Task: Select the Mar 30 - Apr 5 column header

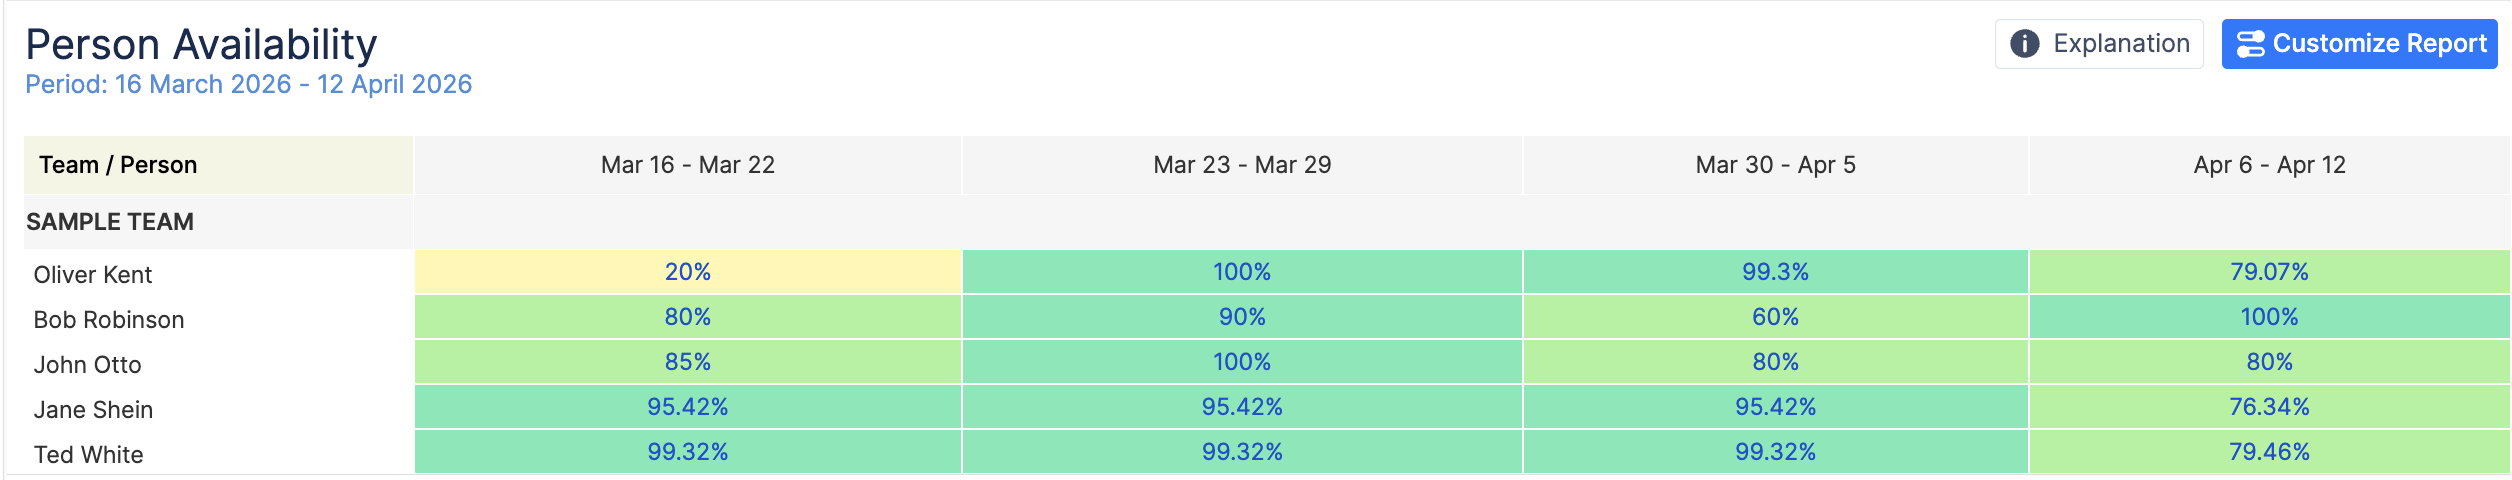Action: (x=1775, y=165)
